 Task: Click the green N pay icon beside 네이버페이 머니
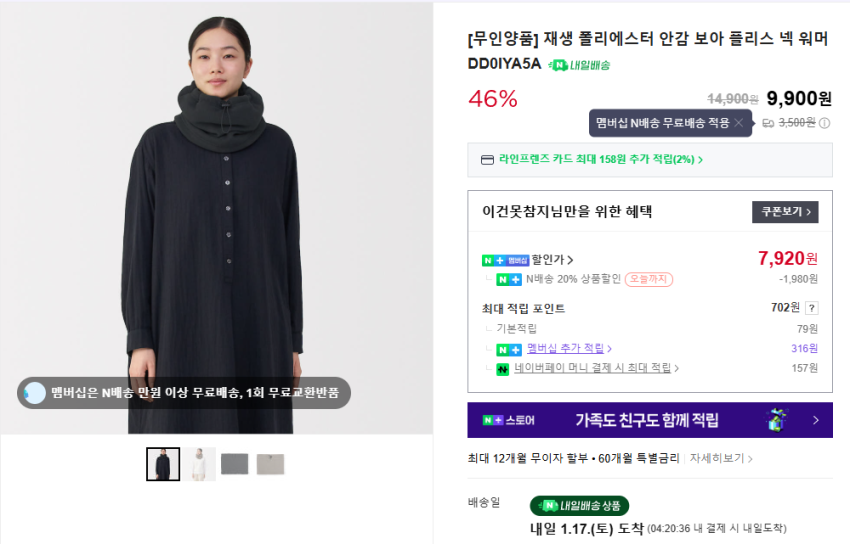[503, 369]
